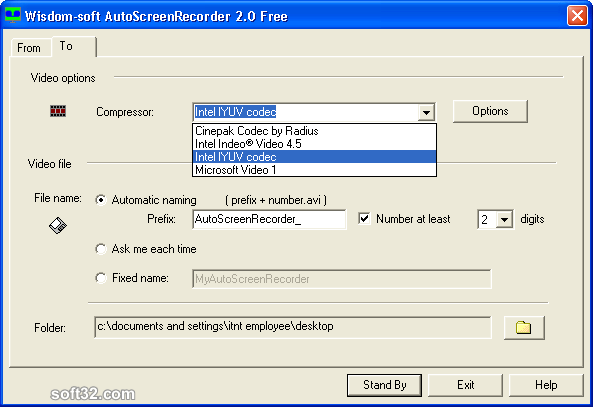Uncheck Number at least checkbox
The height and width of the screenshot is (407, 593).
pyautogui.click(x=364, y=219)
